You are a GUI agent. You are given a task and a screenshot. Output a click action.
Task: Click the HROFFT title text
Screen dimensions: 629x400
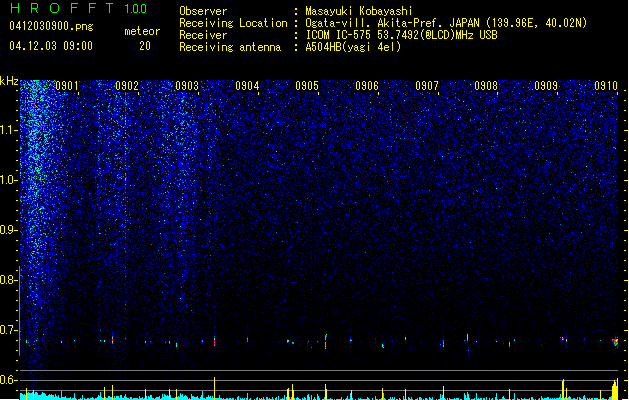coord(62,8)
